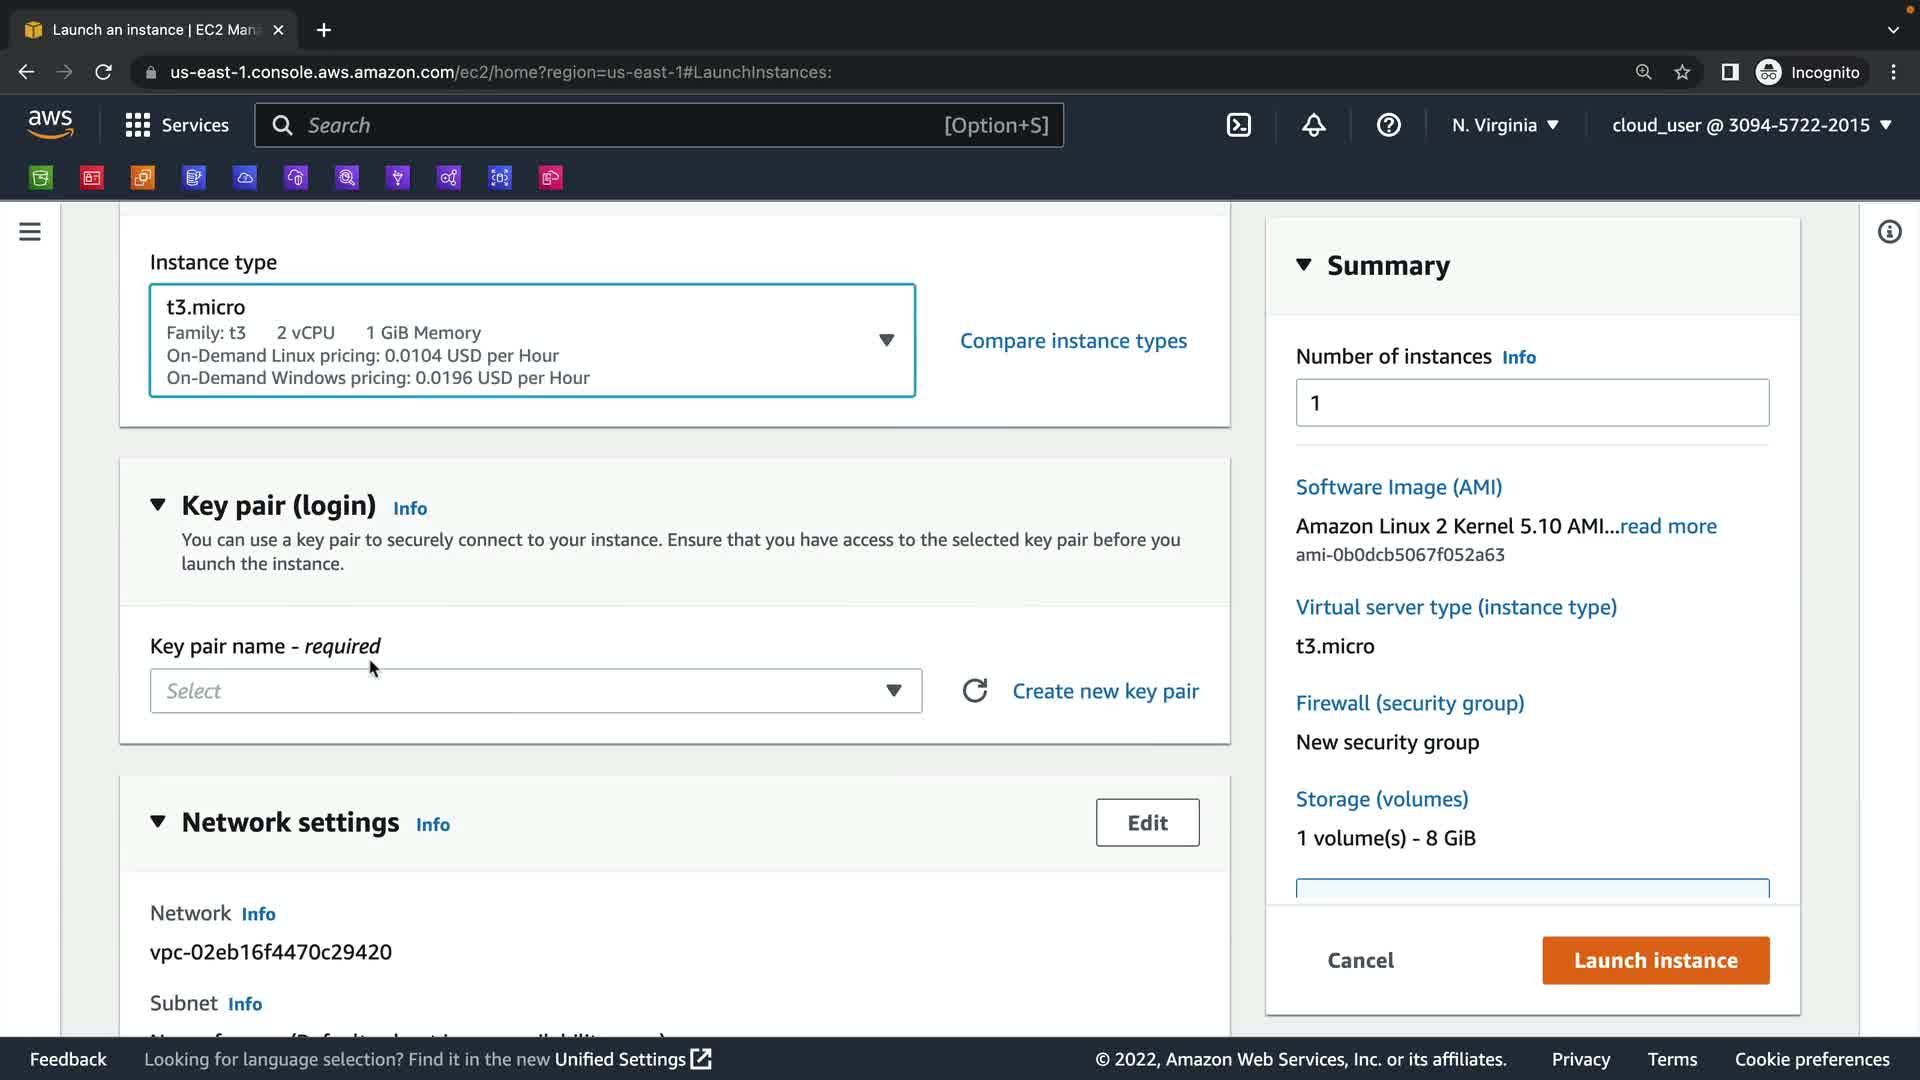Open the orange EC2 favorites shortcut
Viewport: 1920px width, 1080px height.
click(143, 178)
